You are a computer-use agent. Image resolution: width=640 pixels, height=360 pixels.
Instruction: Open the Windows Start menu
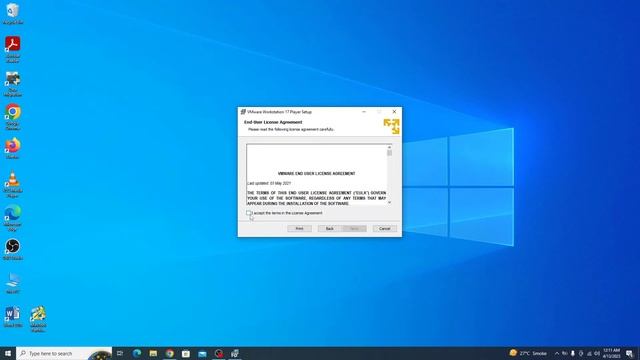click(8, 353)
